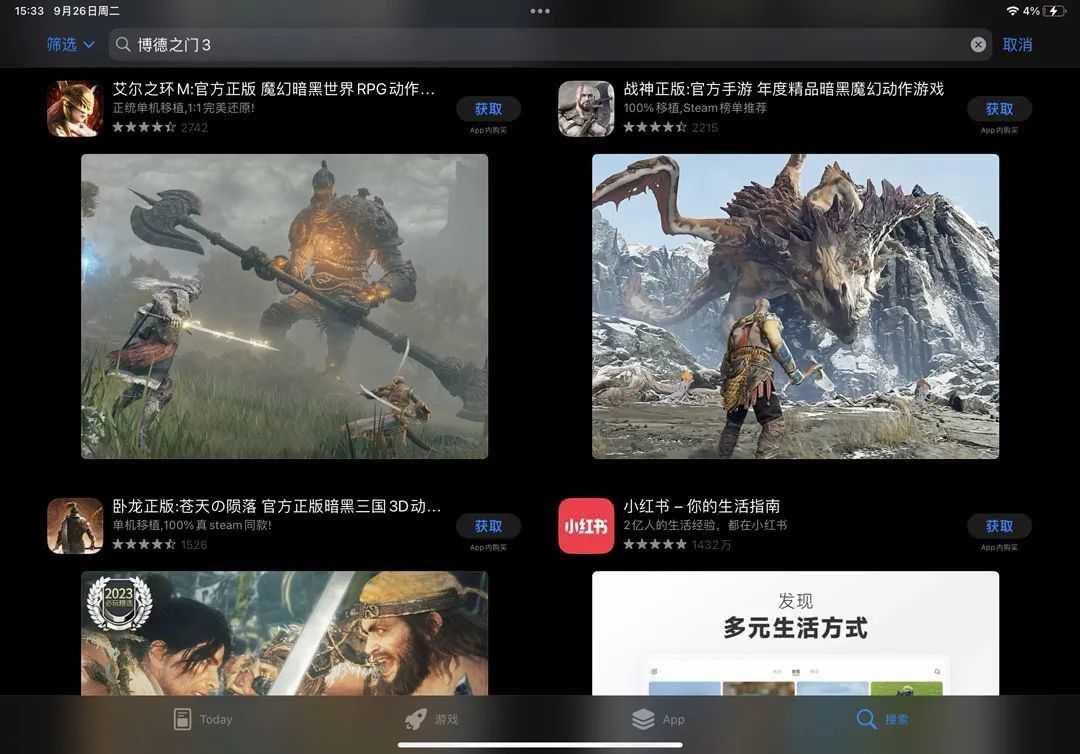Screen dimensions: 1080x754
Task: Switch to the 搜索 tab
Action: 882,719
